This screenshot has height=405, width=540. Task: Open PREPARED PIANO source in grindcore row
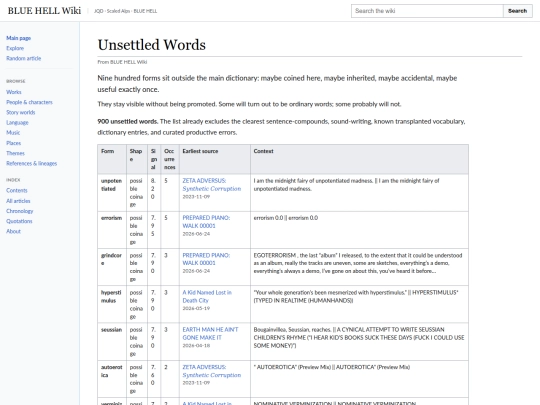206,259
